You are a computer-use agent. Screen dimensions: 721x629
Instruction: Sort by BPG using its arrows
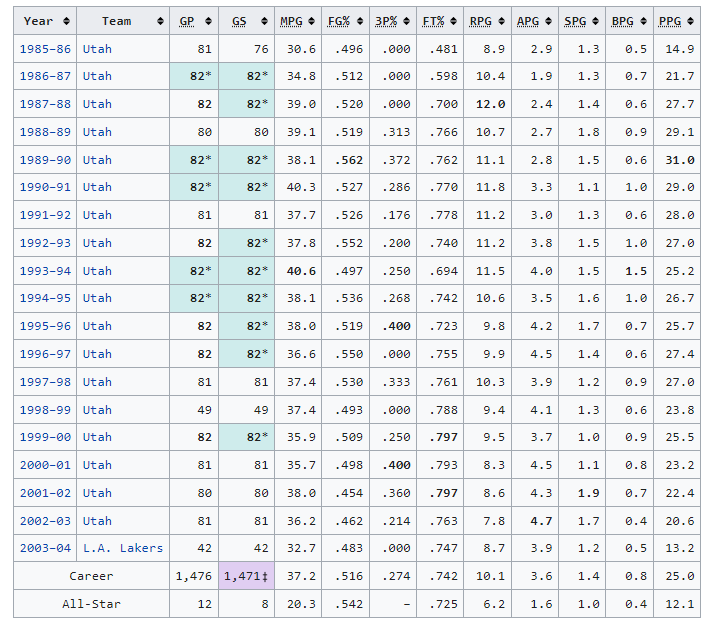[x=643, y=21]
